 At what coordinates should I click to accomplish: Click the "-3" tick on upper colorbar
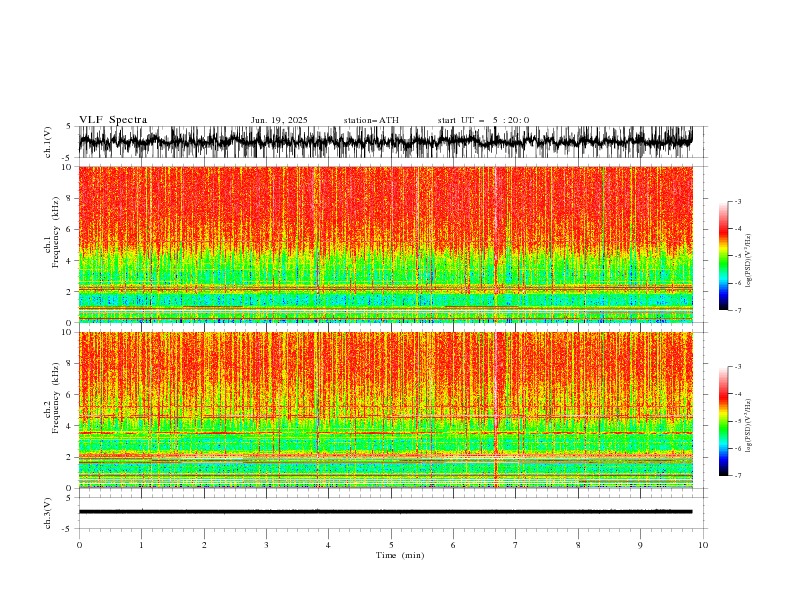[x=737, y=201]
